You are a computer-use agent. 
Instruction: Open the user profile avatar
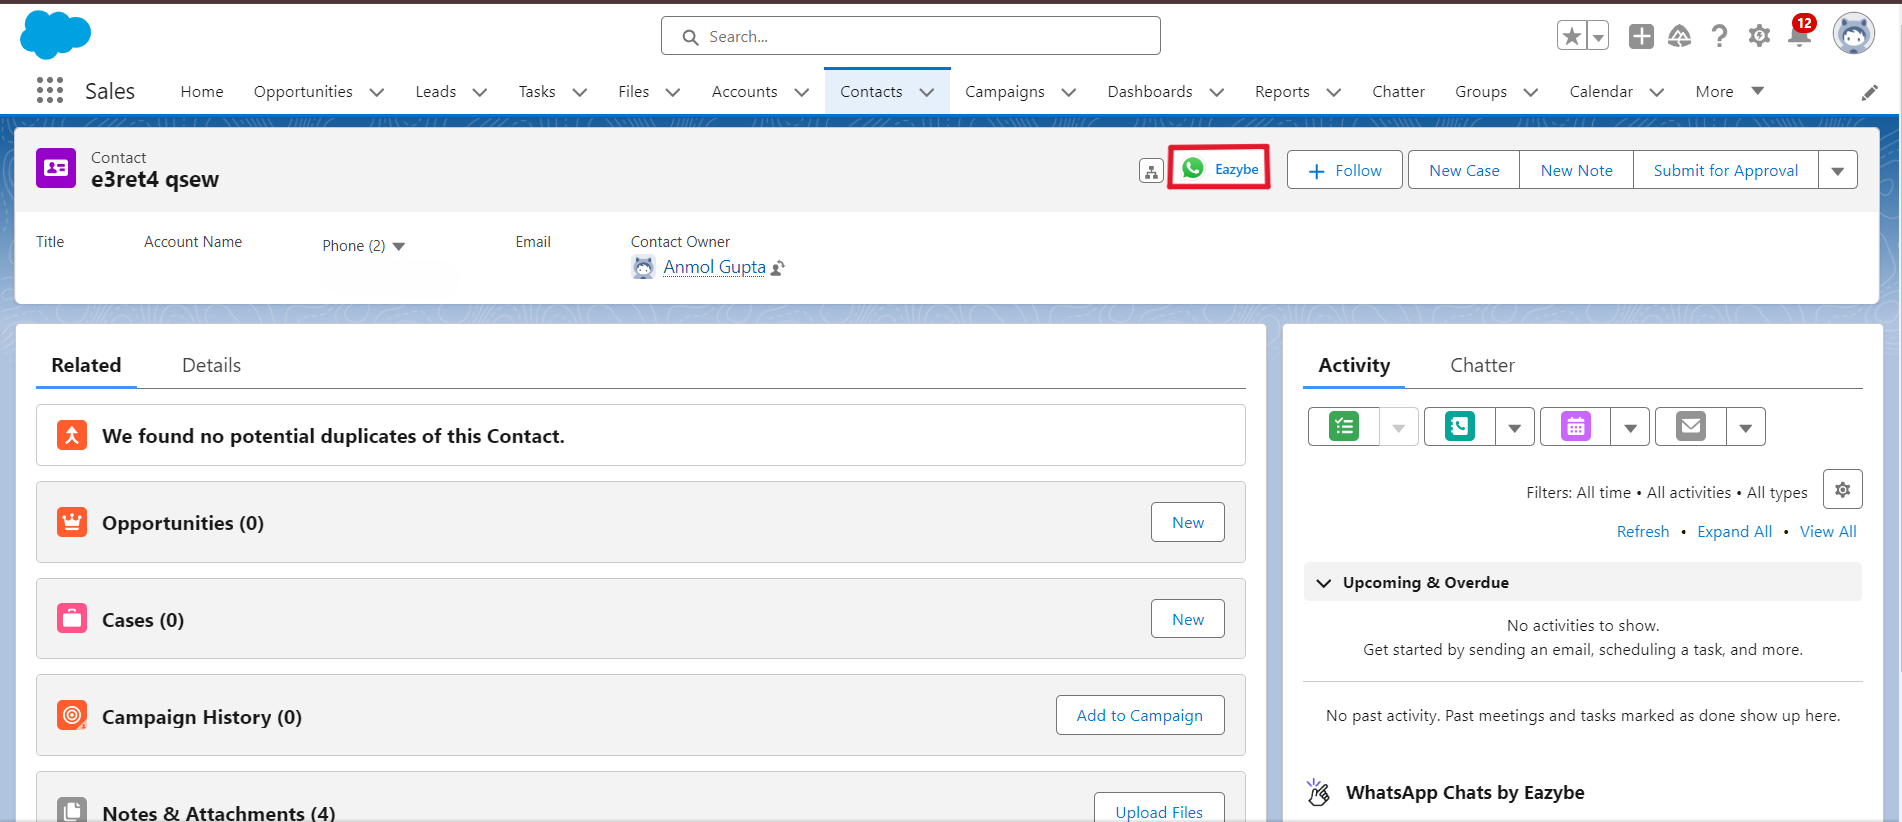pyautogui.click(x=1853, y=34)
